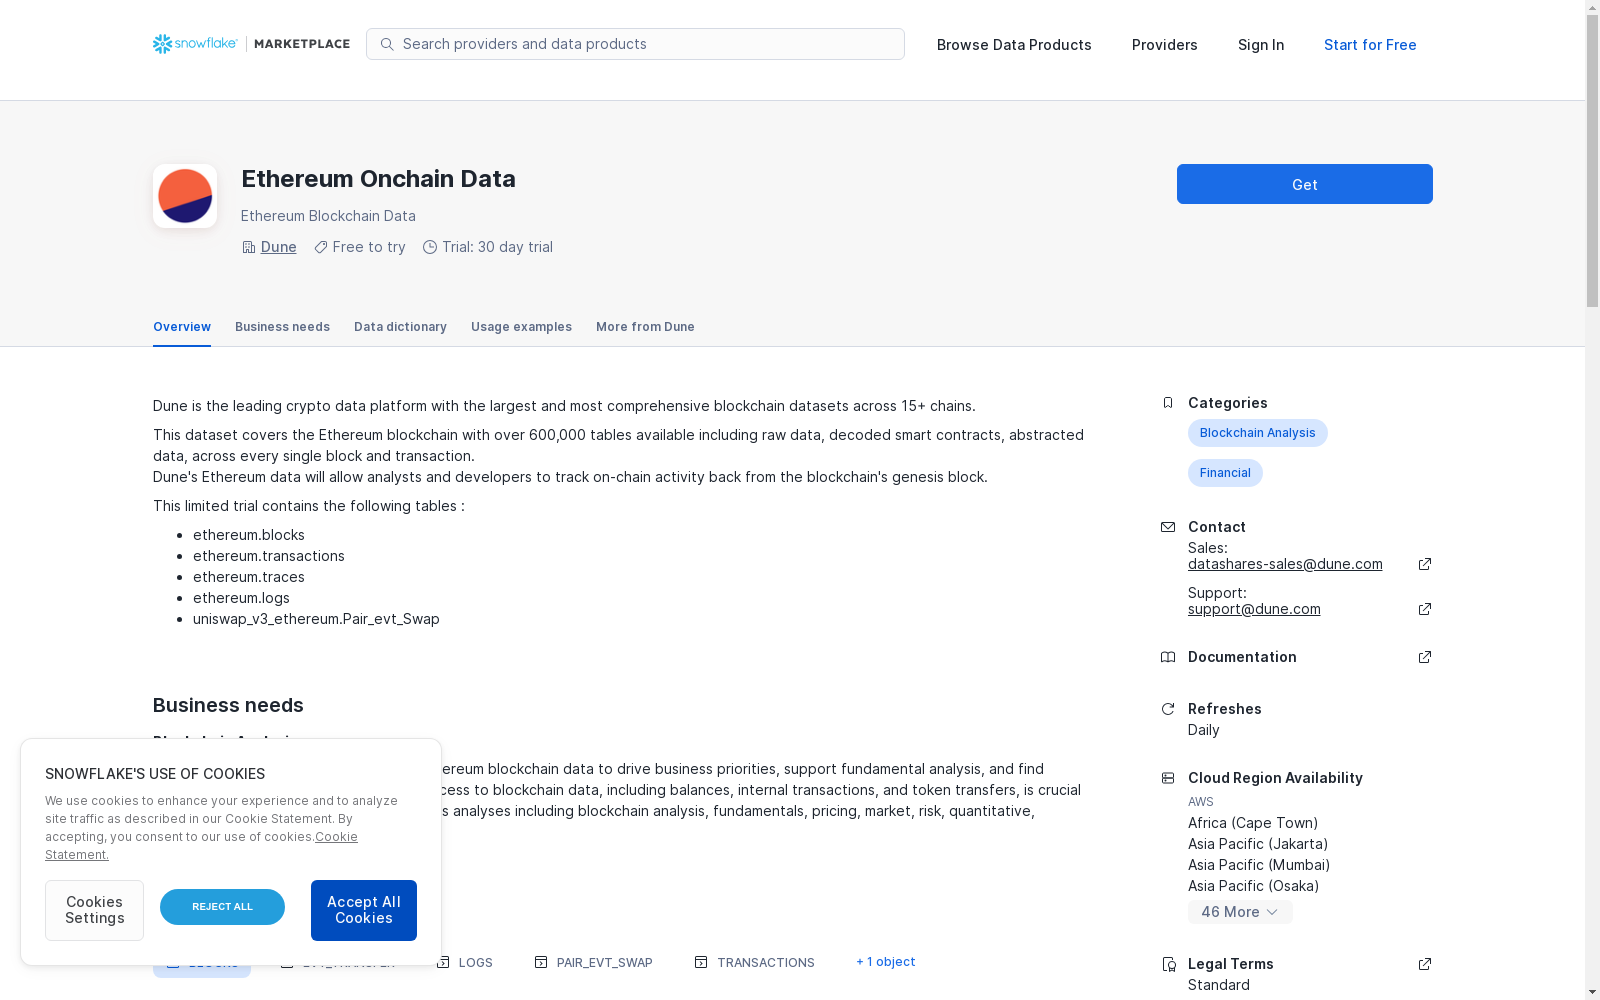Click the trial clock icon

(x=430, y=247)
